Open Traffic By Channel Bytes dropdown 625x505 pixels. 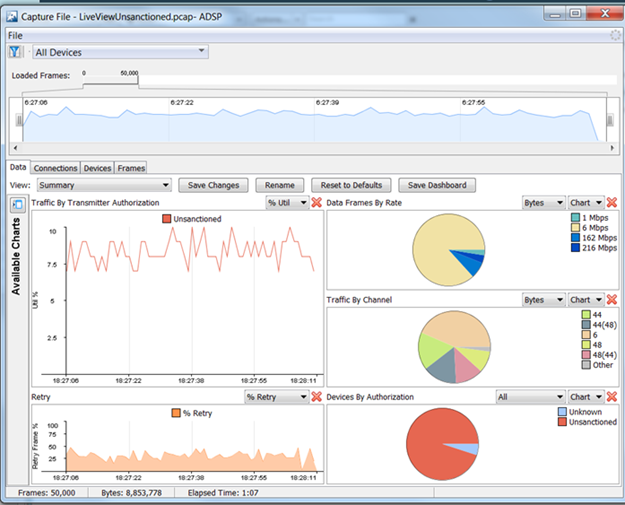click(544, 300)
